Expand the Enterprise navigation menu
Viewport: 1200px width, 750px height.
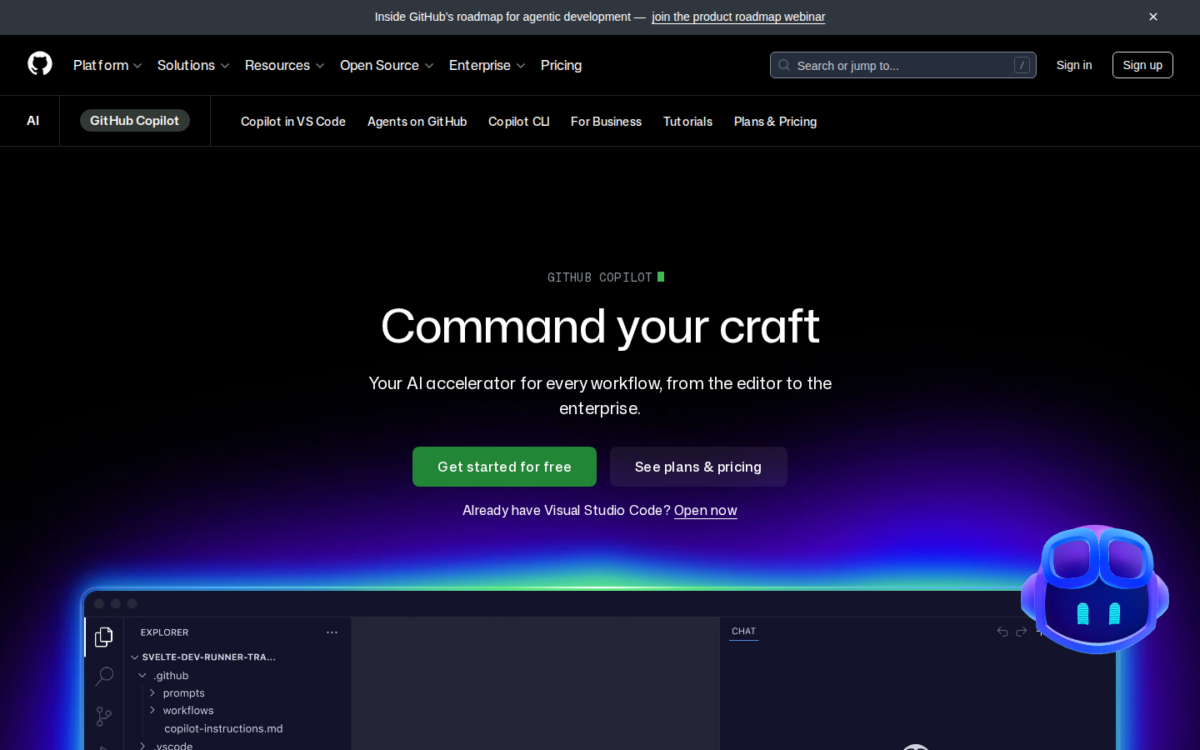486,65
